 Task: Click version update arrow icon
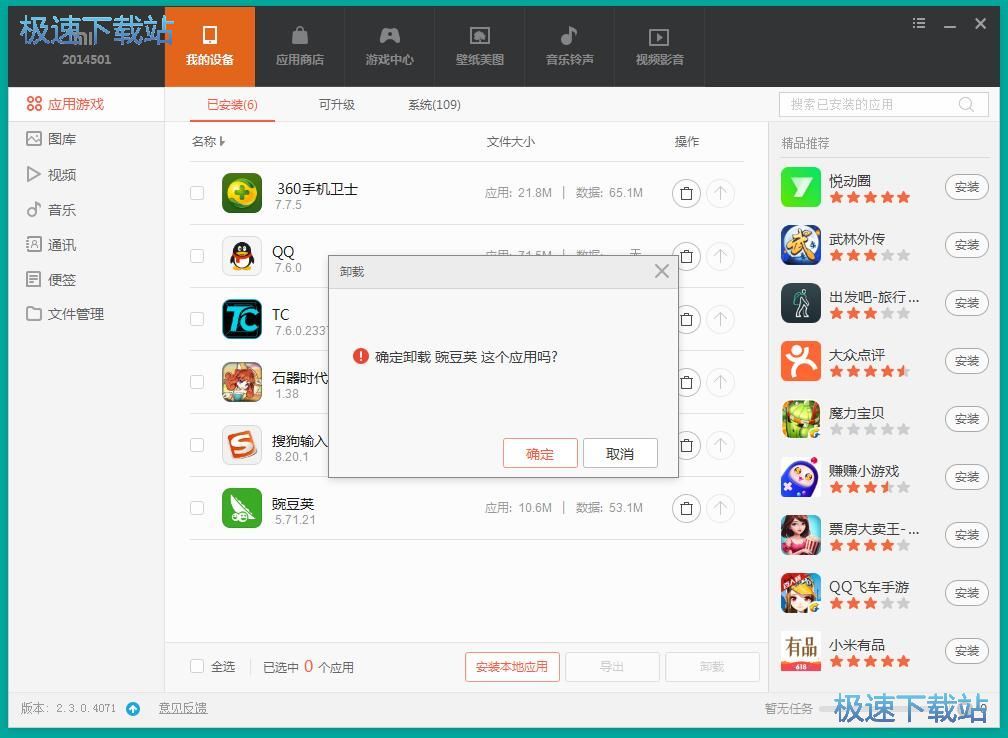133,708
